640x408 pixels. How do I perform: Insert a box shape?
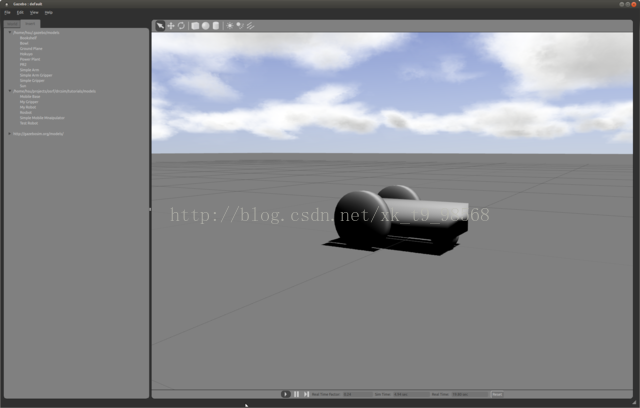tap(195, 26)
